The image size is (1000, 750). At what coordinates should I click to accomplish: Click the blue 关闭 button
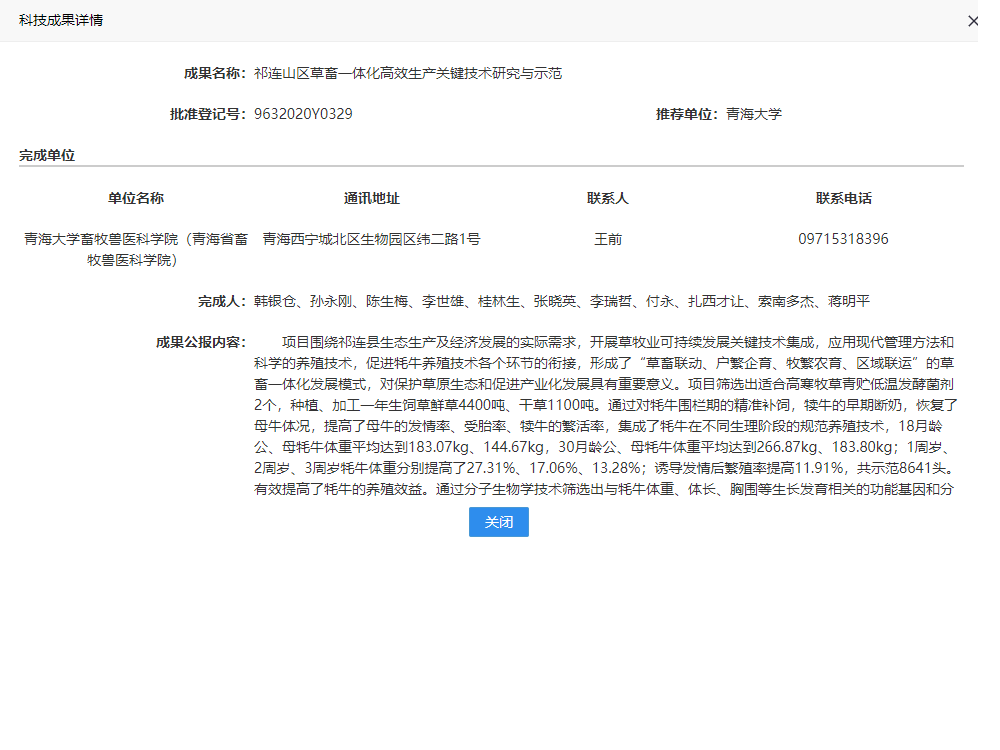coord(498,522)
